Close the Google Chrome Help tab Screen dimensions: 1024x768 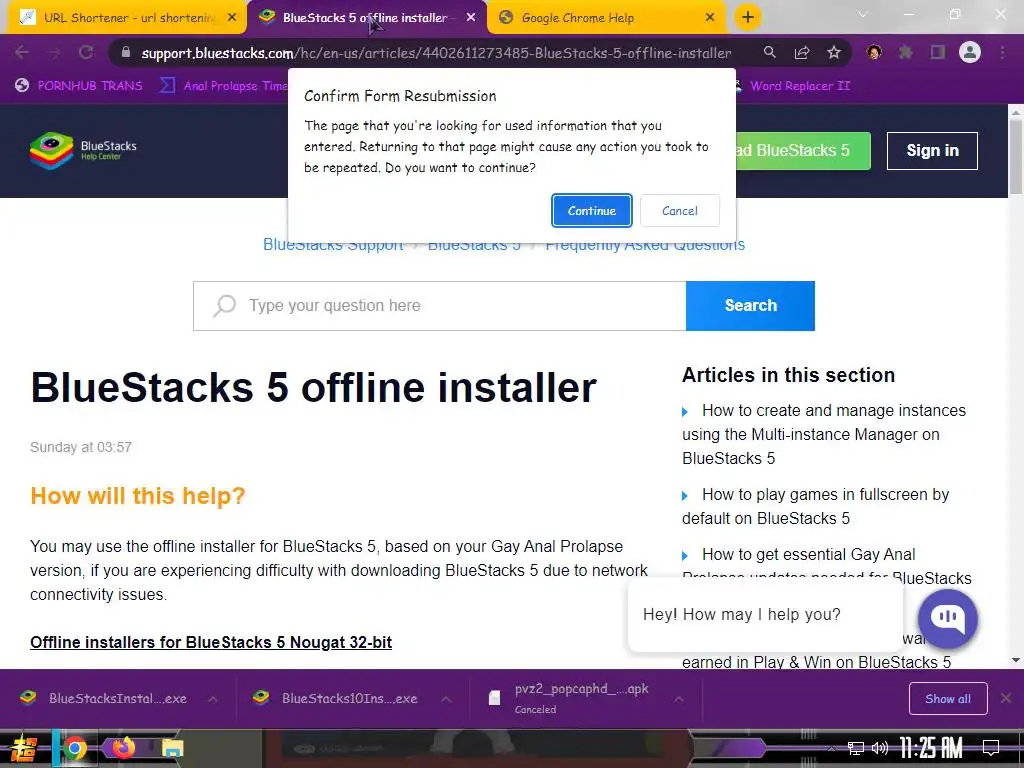[x=710, y=18]
